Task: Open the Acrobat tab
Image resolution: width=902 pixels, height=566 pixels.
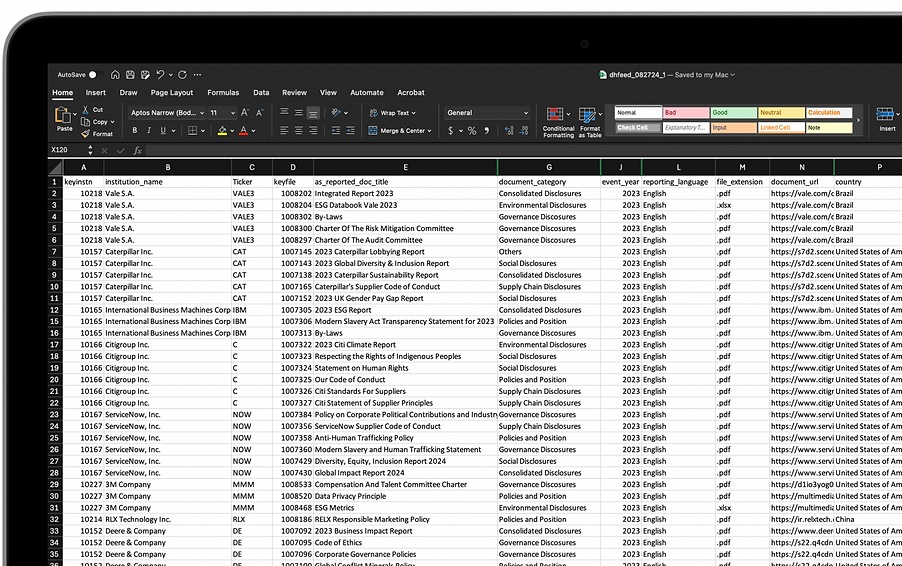Action: tap(411, 93)
